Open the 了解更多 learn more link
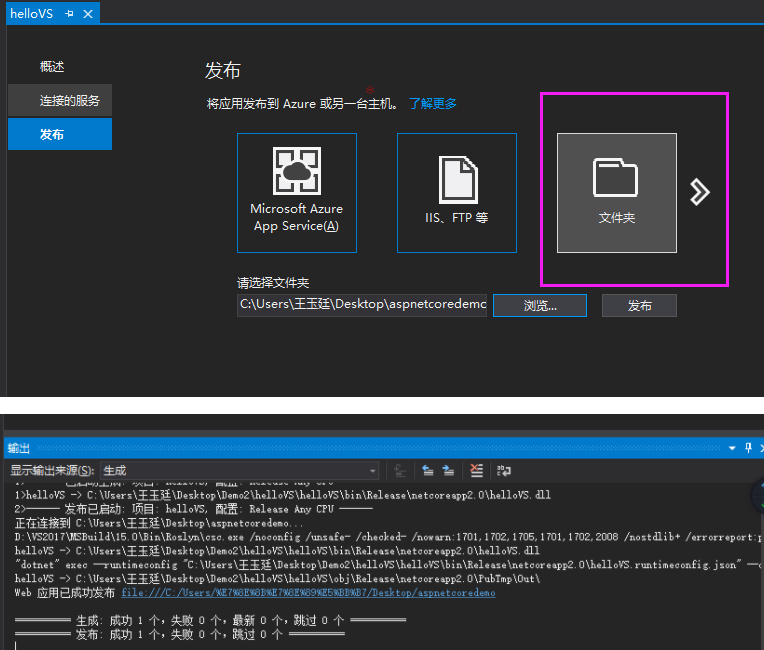Screen dimensions: 764x650 [432, 103]
